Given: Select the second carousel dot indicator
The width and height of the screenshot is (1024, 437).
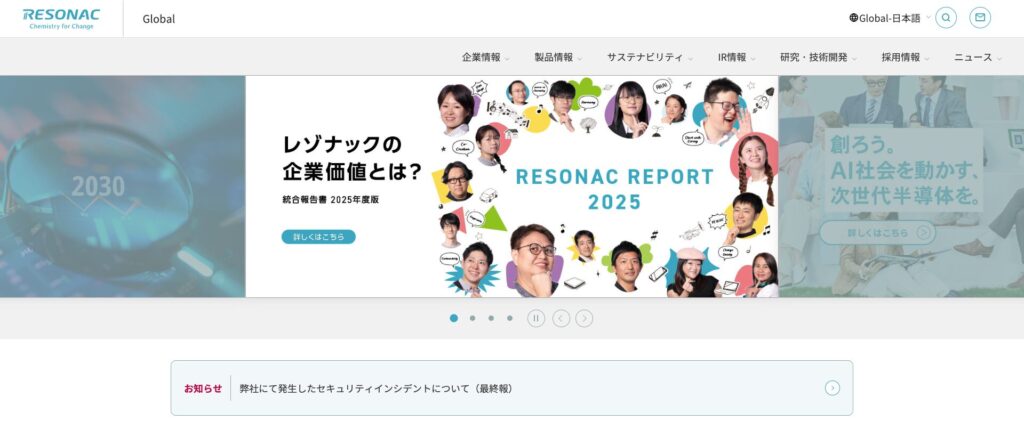Looking at the screenshot, I should point(472,318).
